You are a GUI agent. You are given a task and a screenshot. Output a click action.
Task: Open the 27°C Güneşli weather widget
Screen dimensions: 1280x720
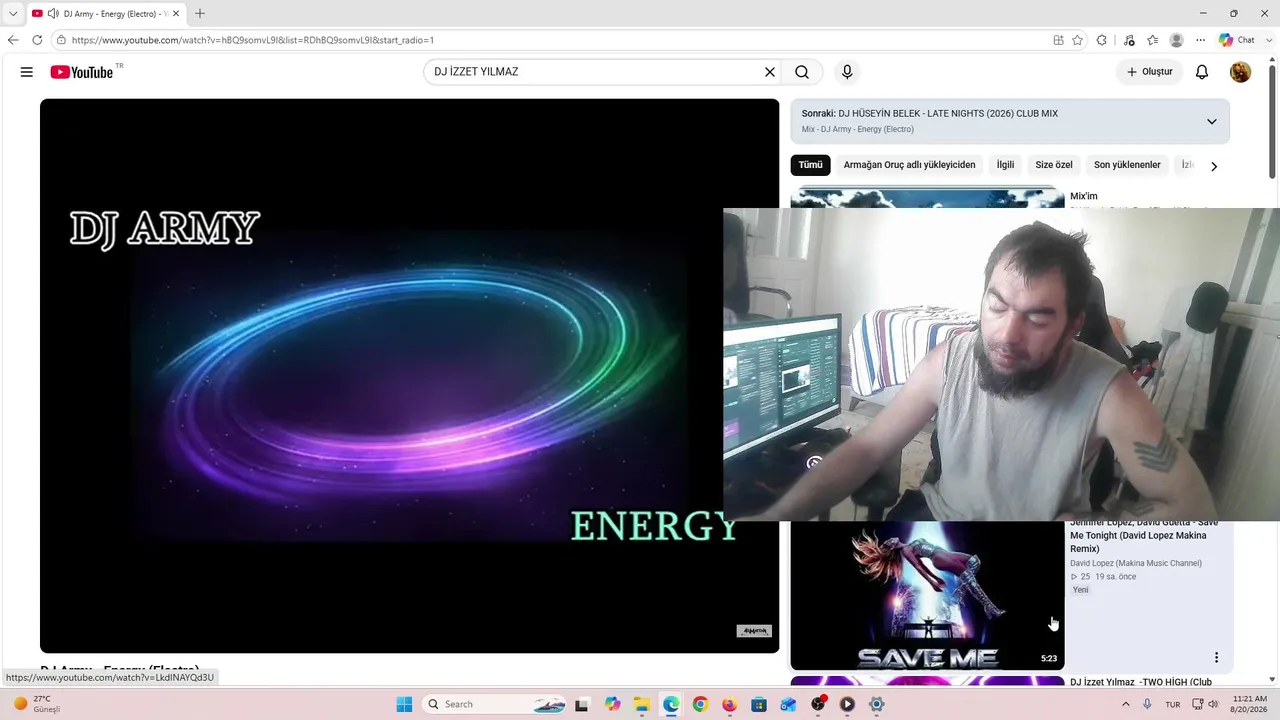pos(36,704)
